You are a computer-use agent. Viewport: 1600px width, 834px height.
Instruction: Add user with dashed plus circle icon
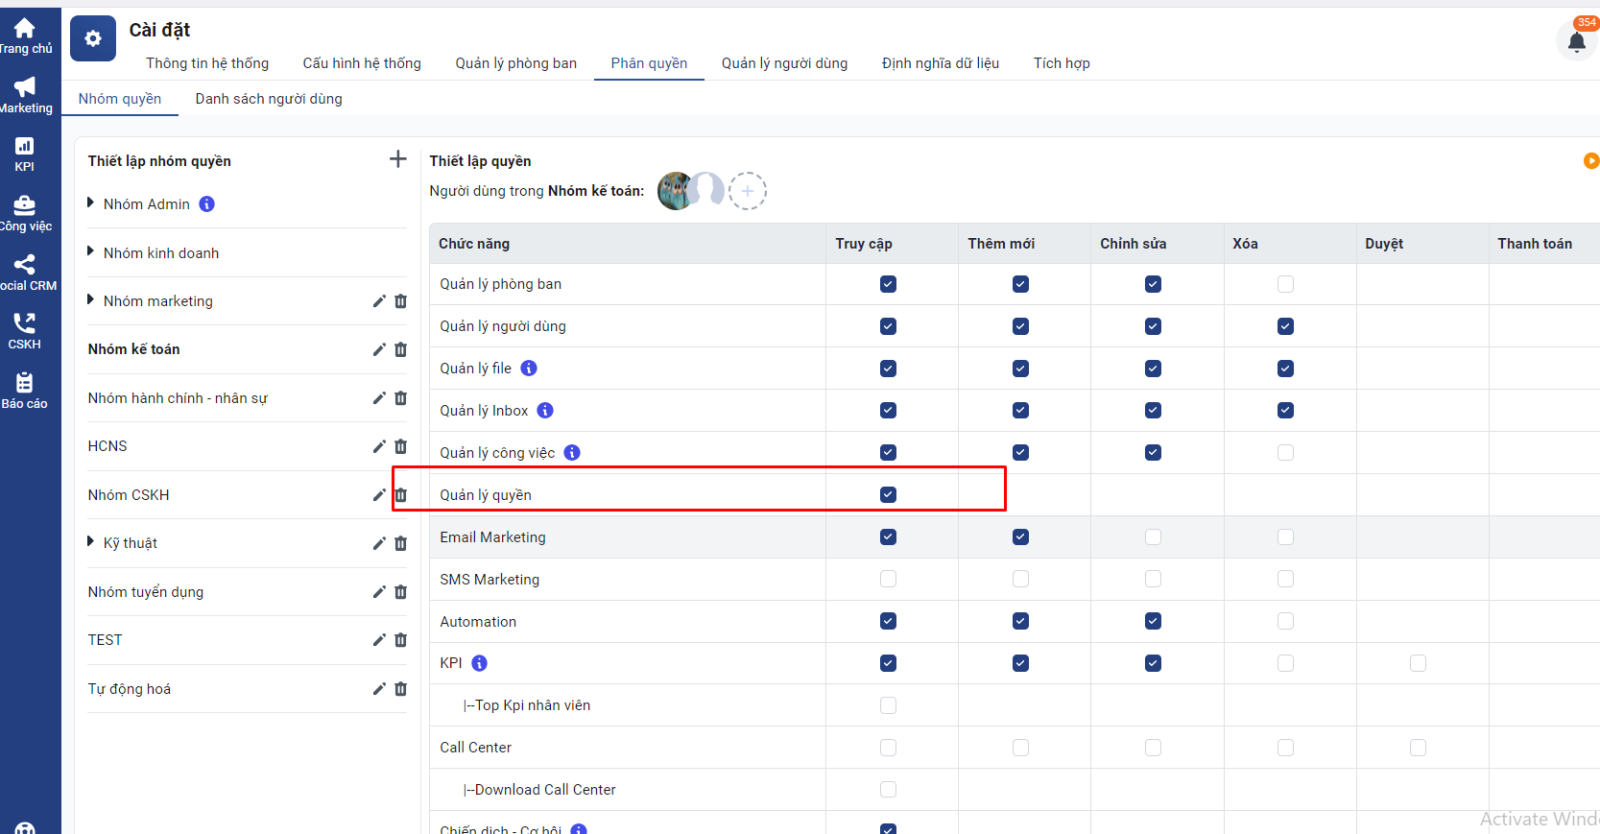747,191
